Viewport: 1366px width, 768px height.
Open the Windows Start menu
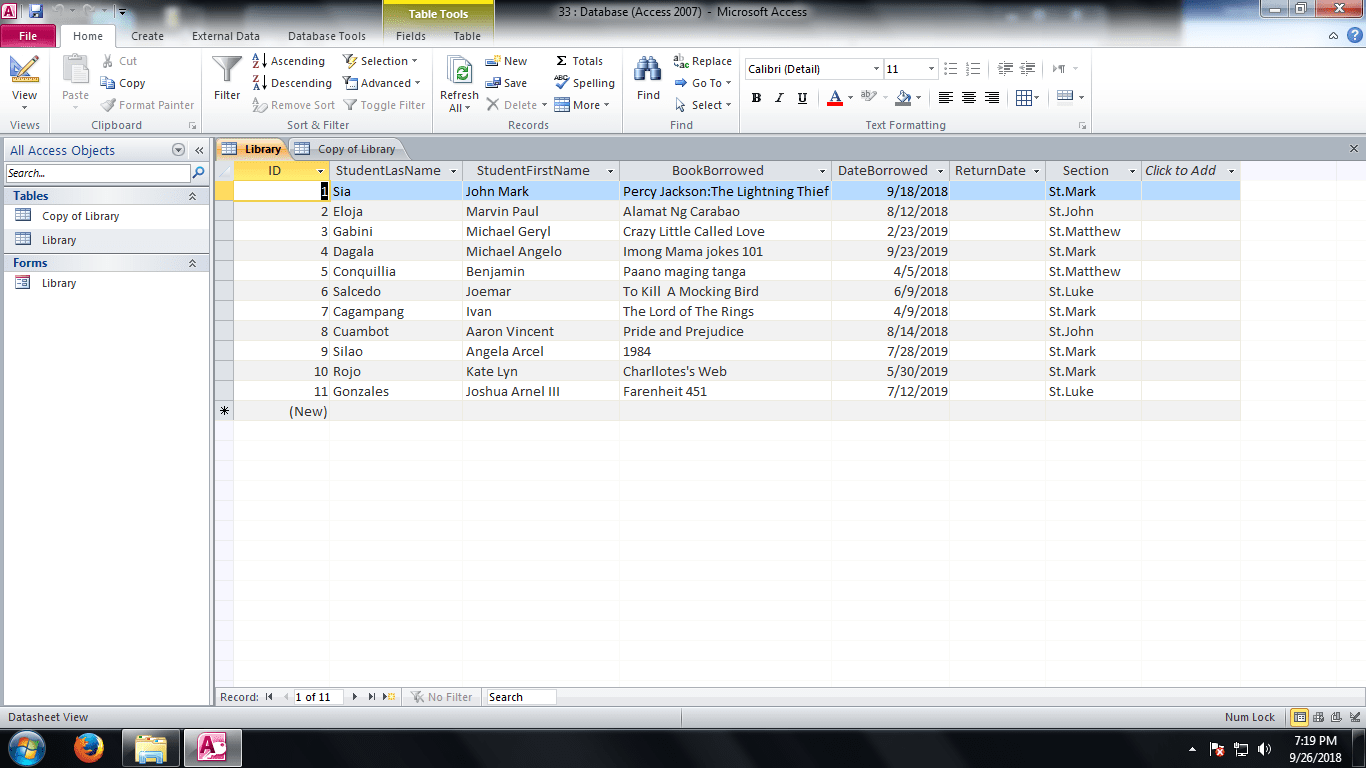25,748
